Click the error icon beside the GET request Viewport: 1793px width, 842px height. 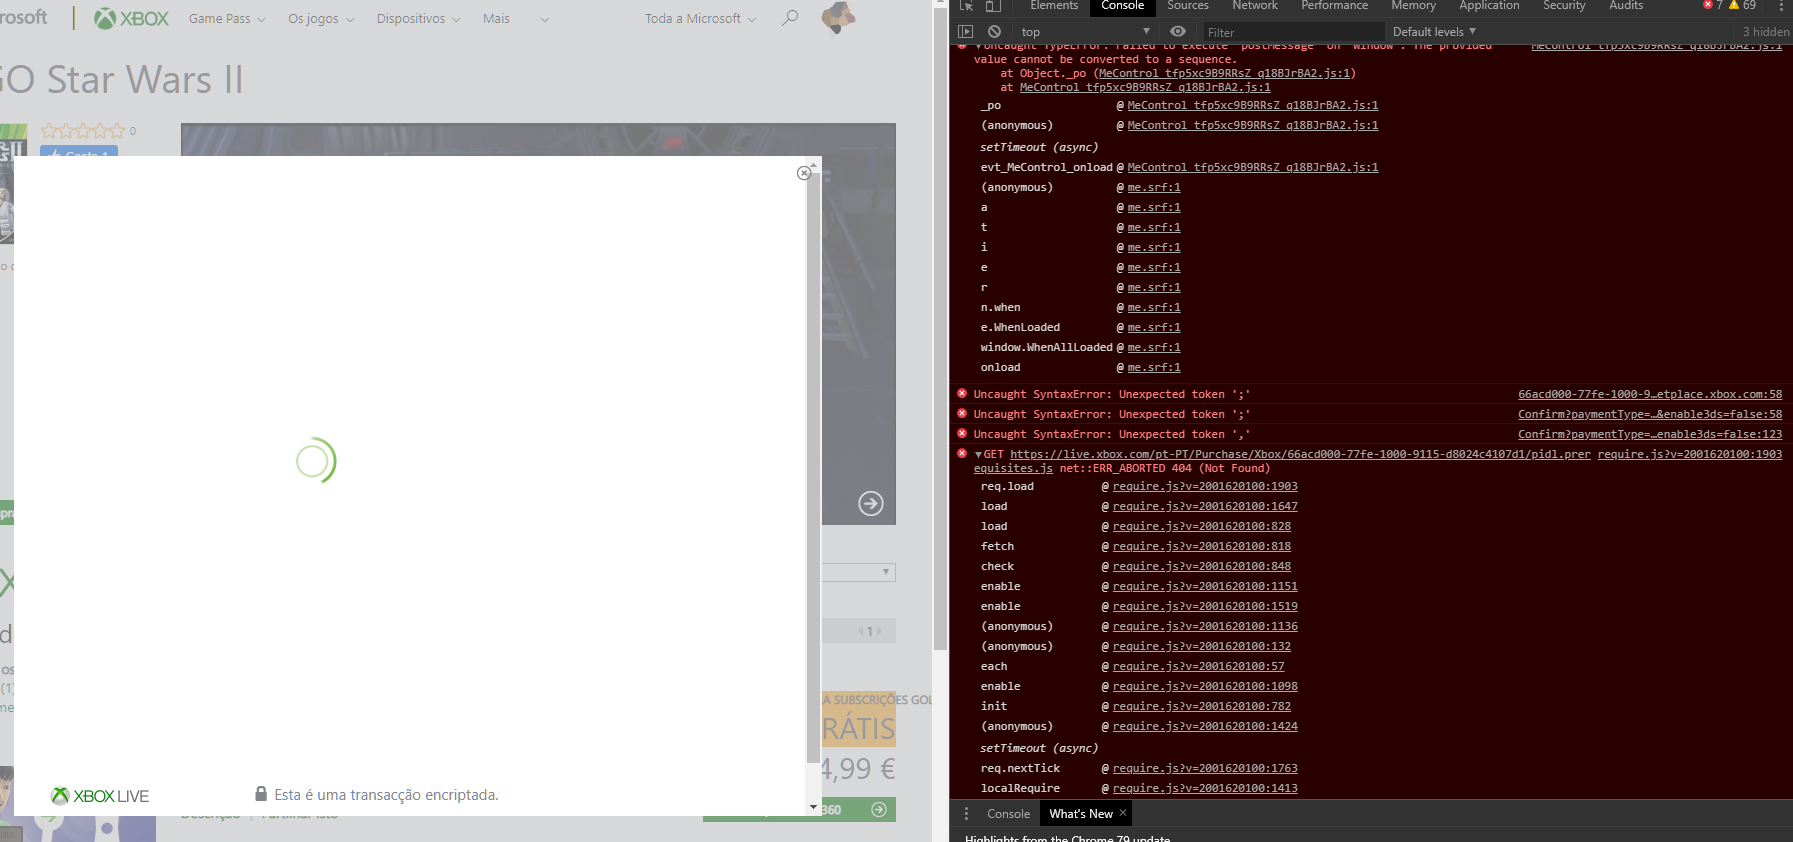point(962,454)
